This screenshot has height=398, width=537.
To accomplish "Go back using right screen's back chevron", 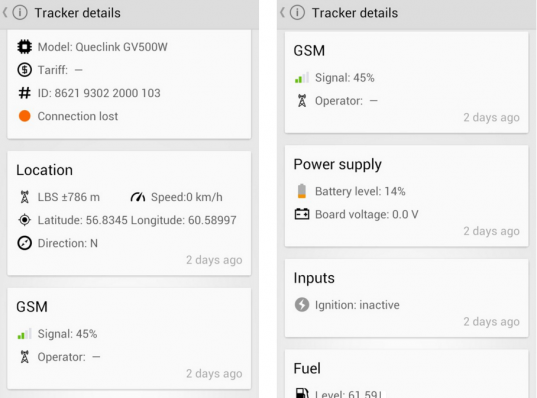I will point(282,13).
